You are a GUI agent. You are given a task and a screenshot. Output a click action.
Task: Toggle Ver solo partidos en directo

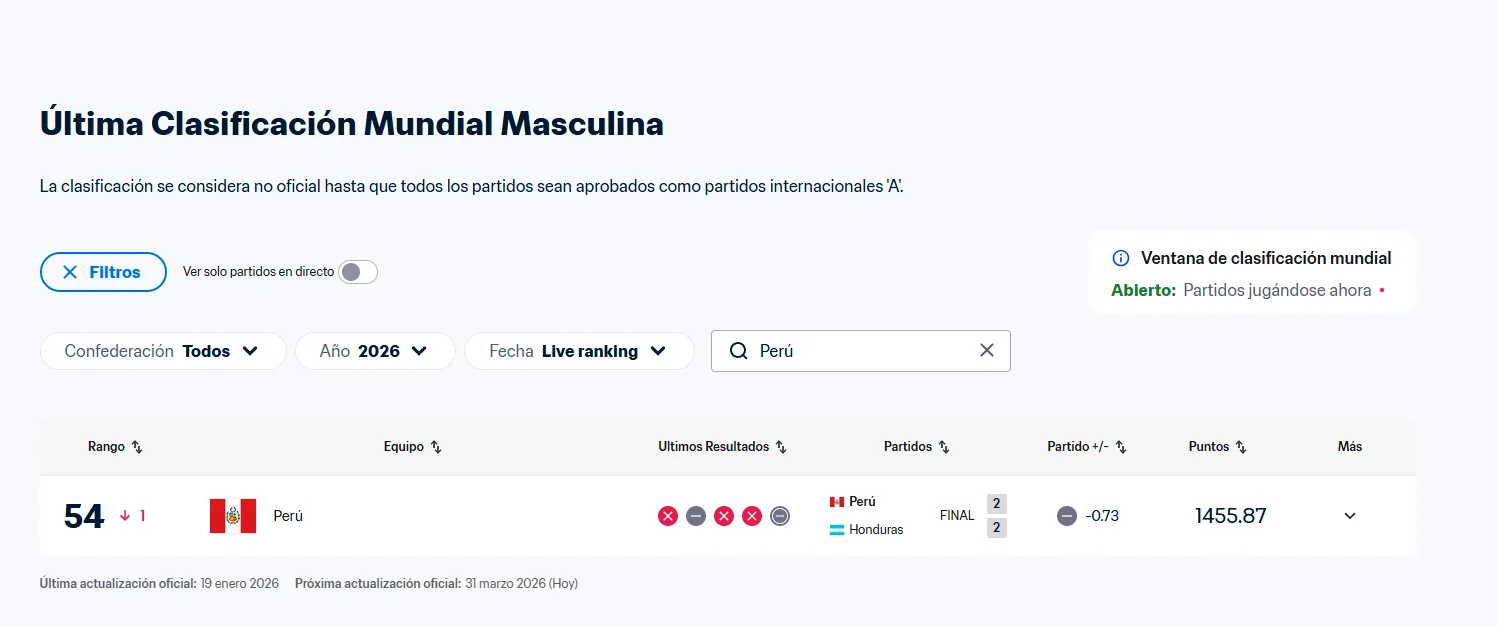[x=358, y=272]
